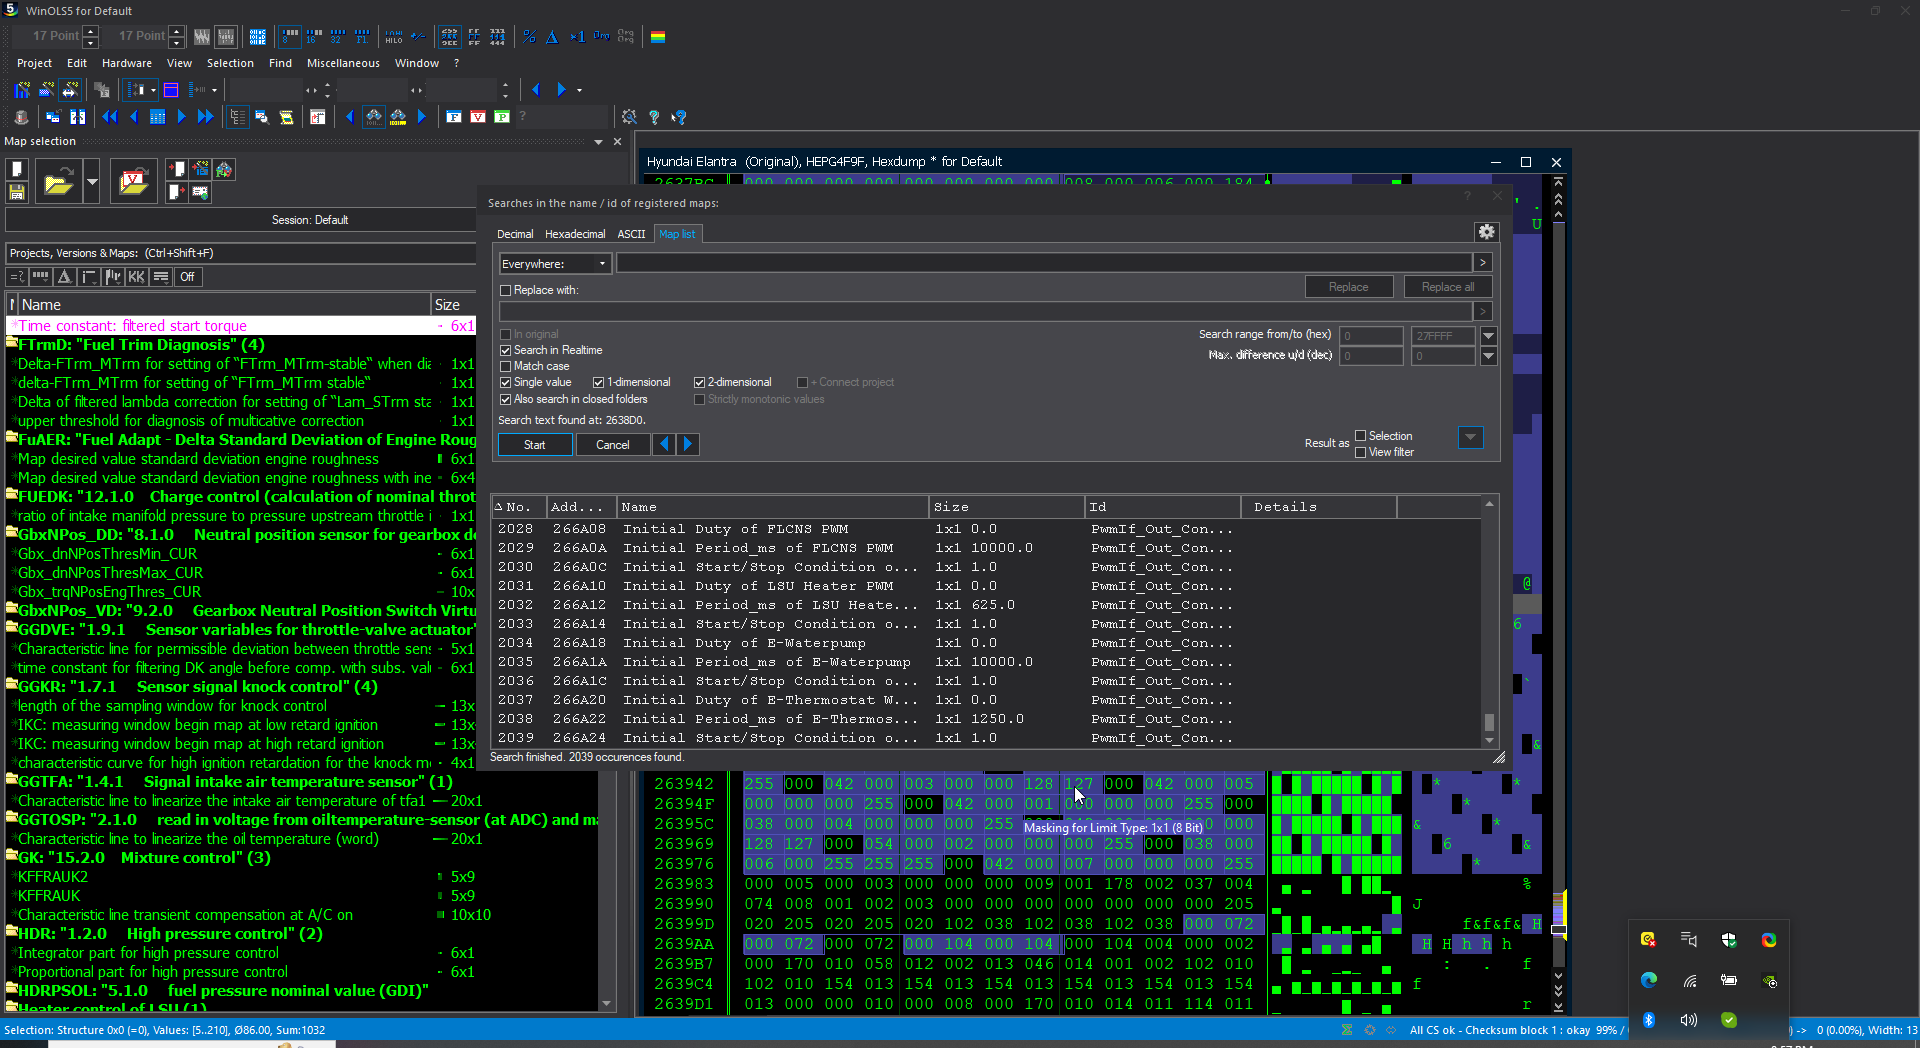Switch to the Hexadecimal search tab

click(575, 234)
